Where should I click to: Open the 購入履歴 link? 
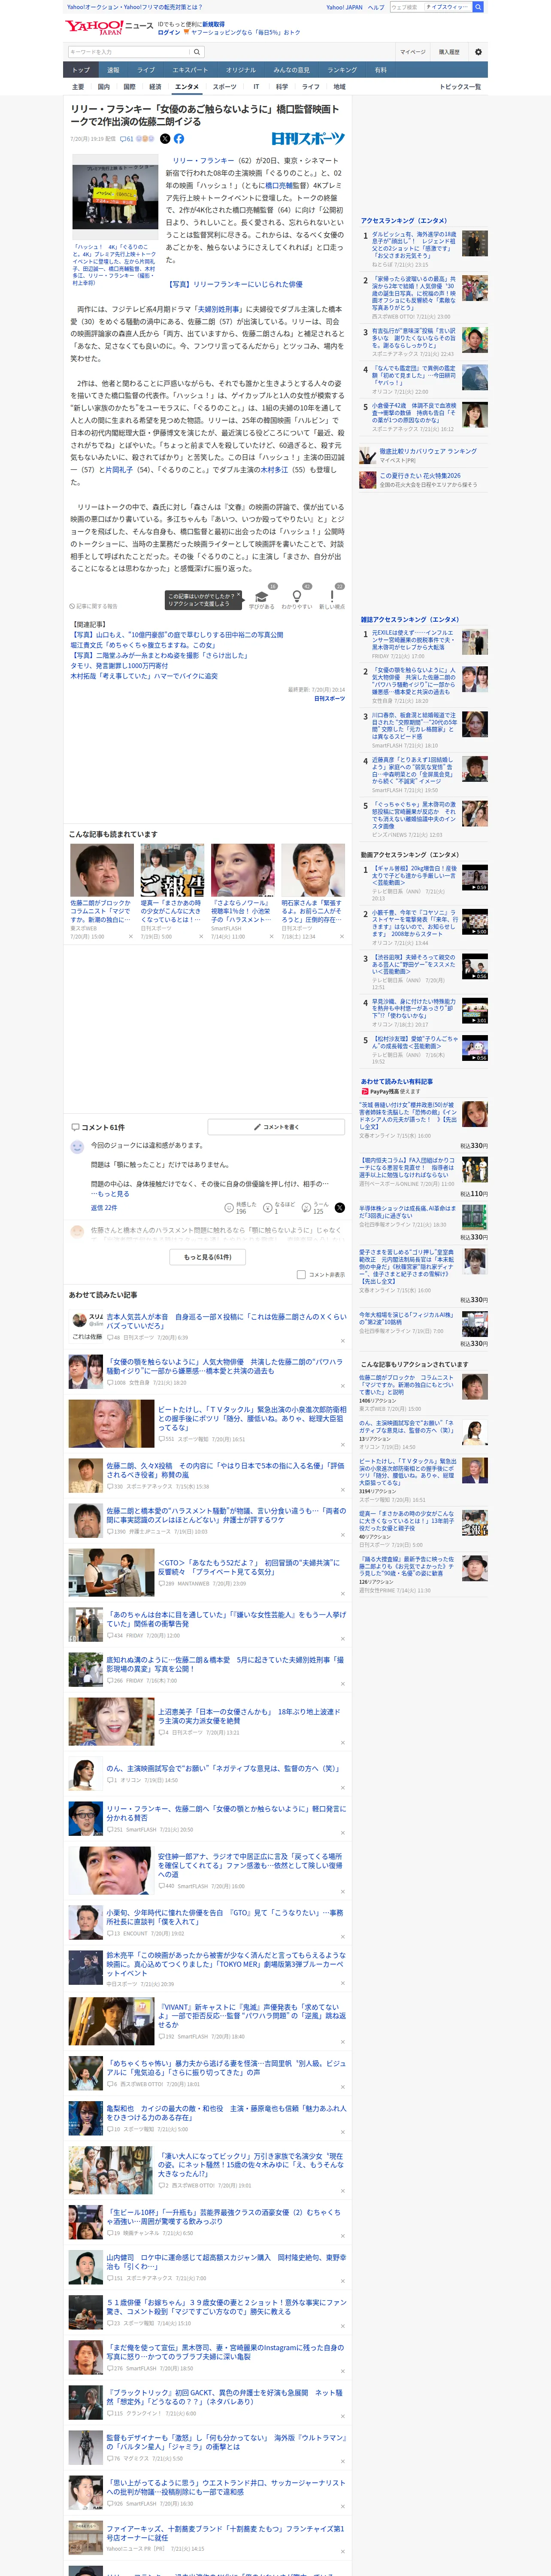coord(449,52)
